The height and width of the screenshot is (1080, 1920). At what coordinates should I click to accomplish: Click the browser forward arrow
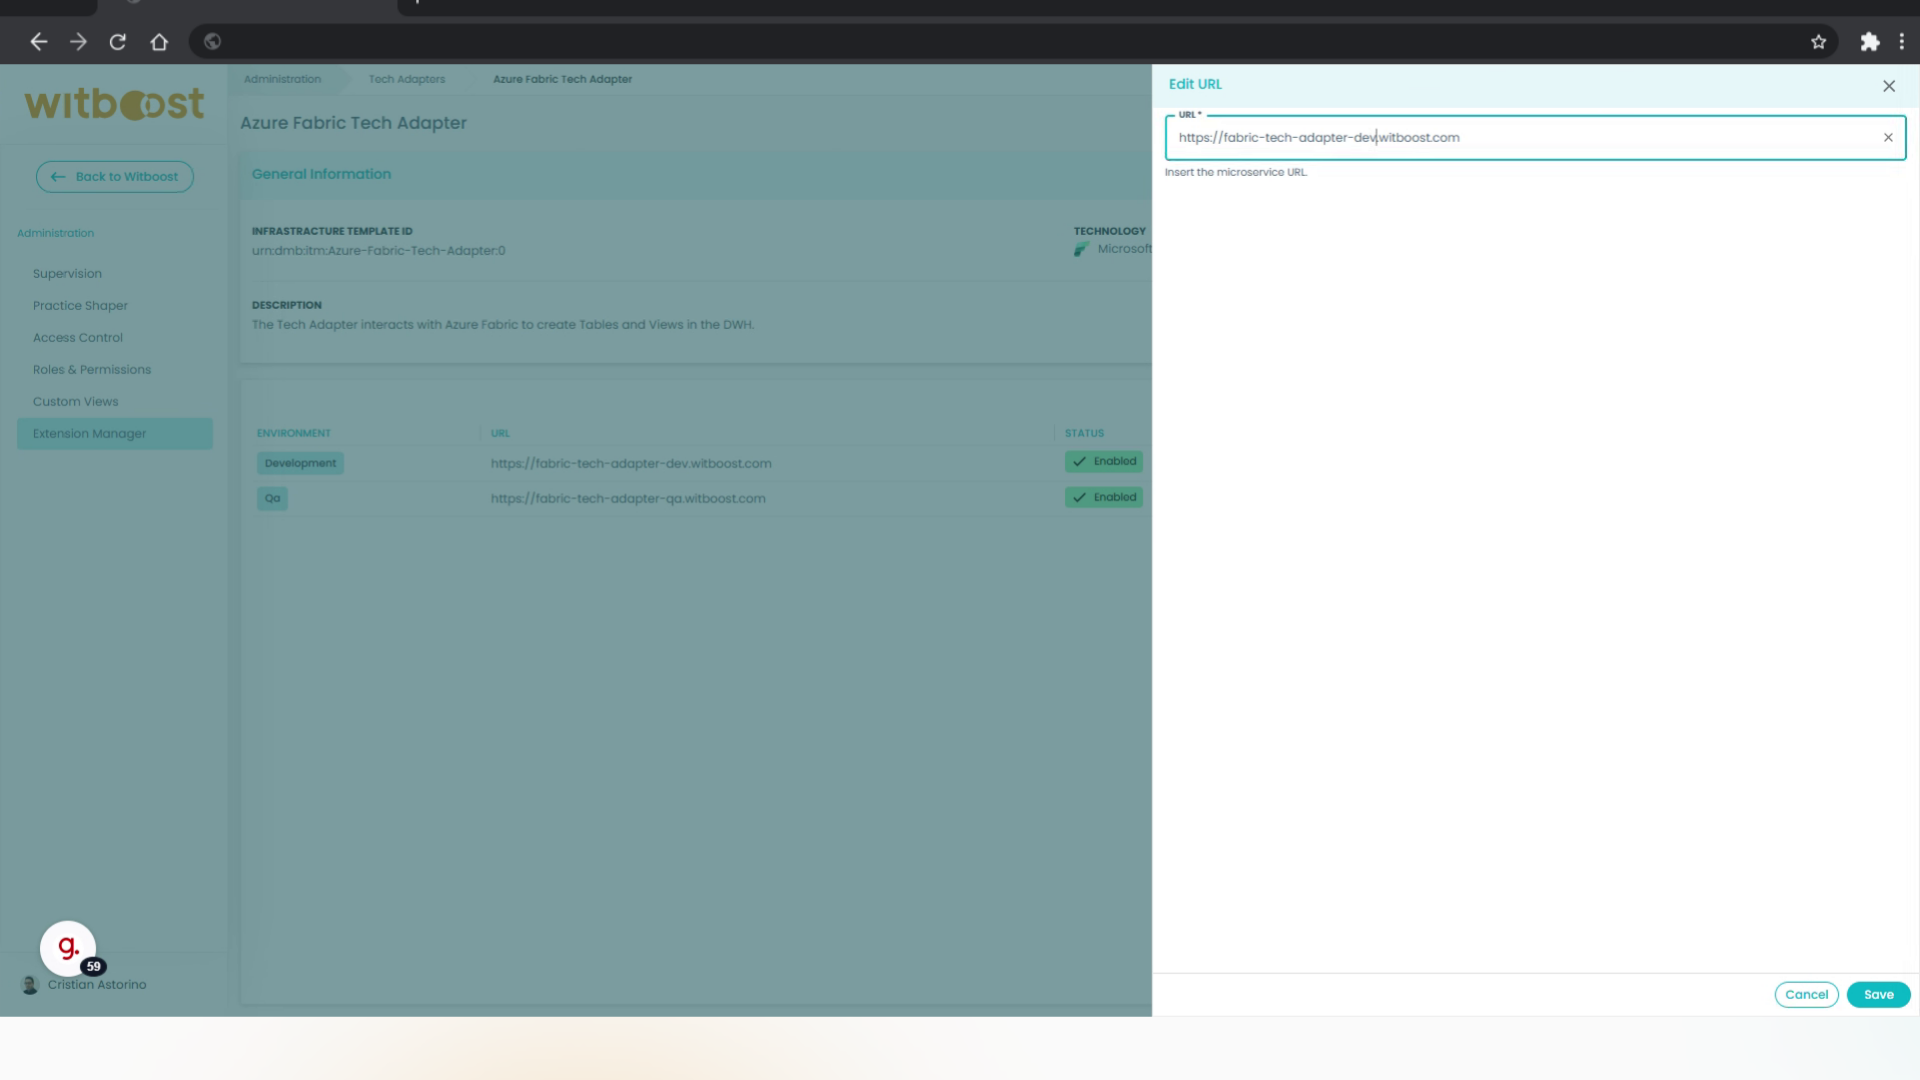(x=78, y=42)
